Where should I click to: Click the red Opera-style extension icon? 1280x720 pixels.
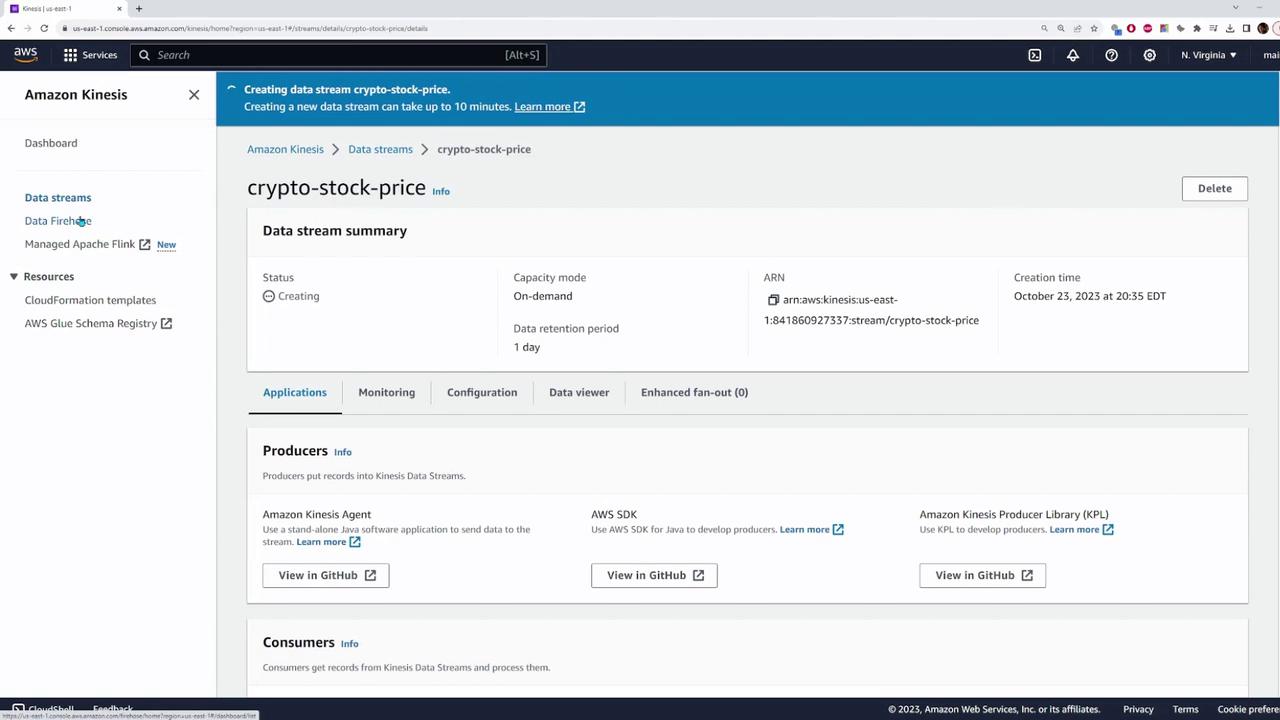(1131, 28)
